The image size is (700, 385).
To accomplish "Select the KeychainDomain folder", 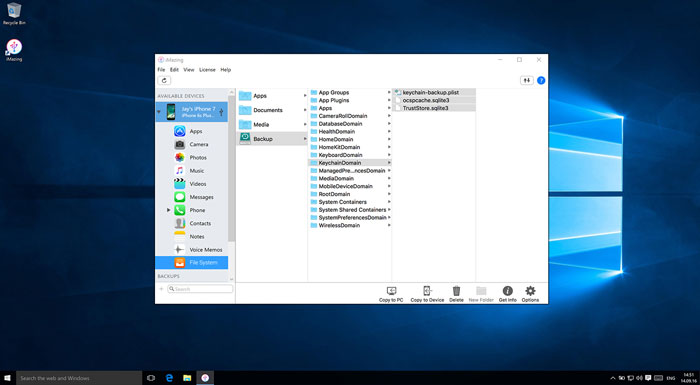I will click(x=350, y=163).
